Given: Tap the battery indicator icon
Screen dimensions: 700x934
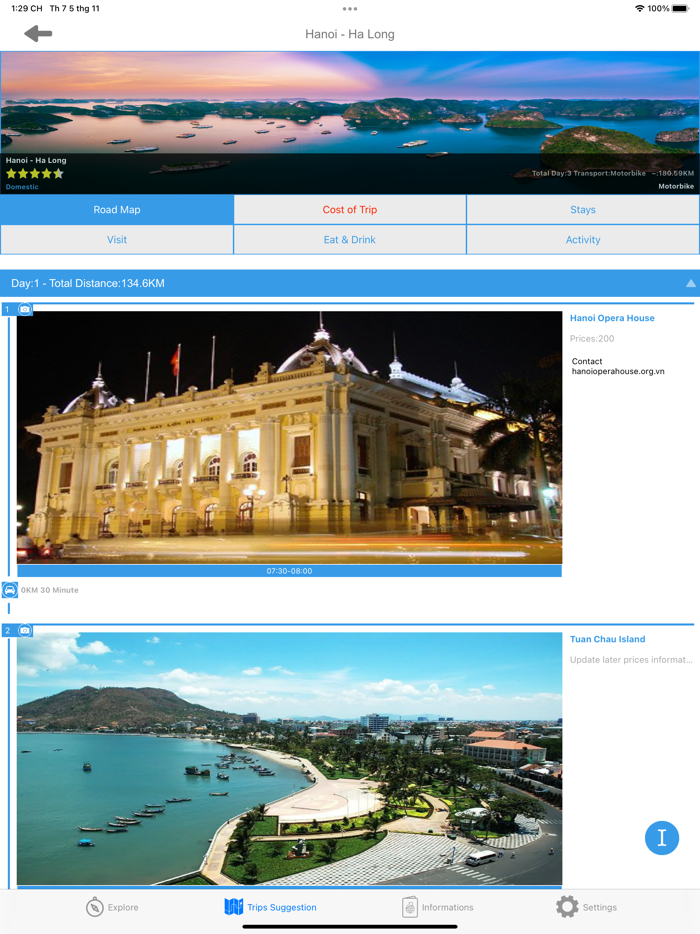Looking at the screenshot, I should click(680, 8).
